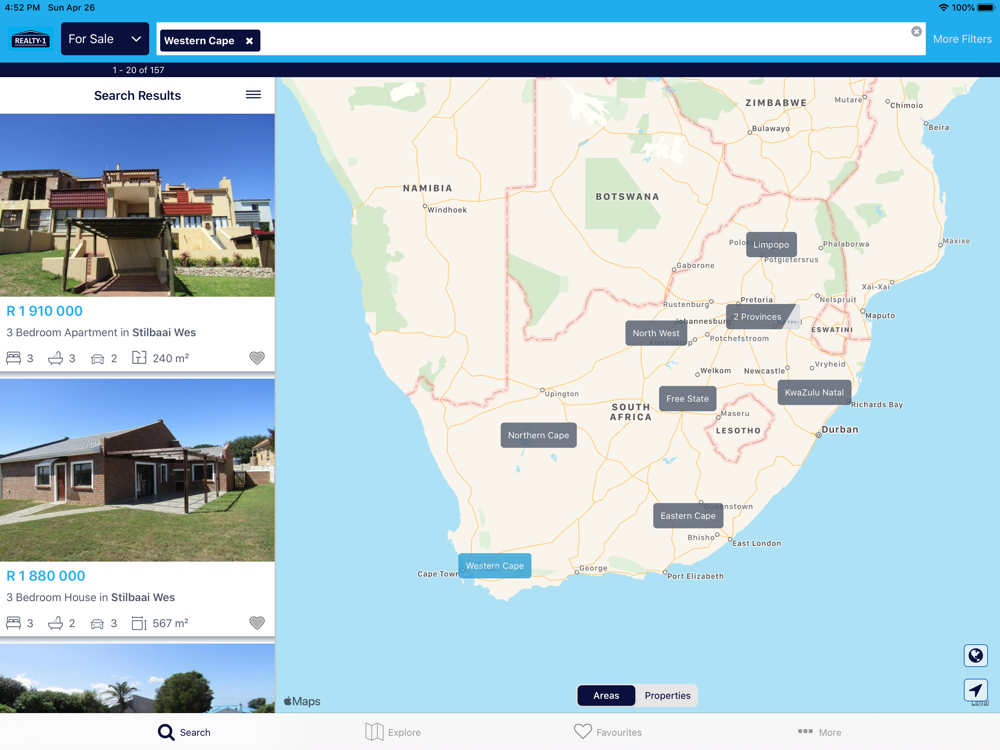
Task: Switch map to Areas view
Action: point(606,696)
